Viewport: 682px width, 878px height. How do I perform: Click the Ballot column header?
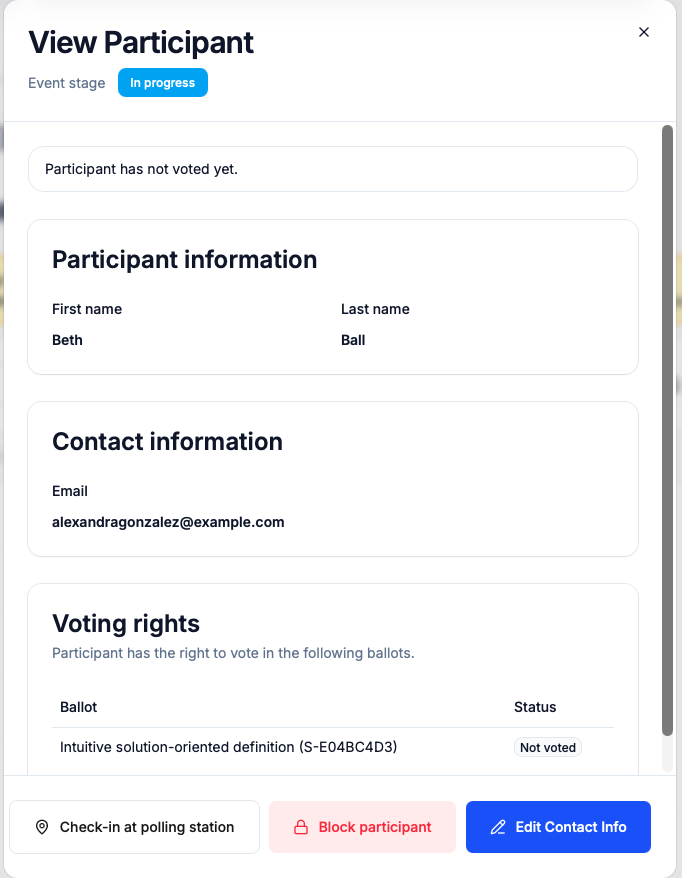point(79,707)
